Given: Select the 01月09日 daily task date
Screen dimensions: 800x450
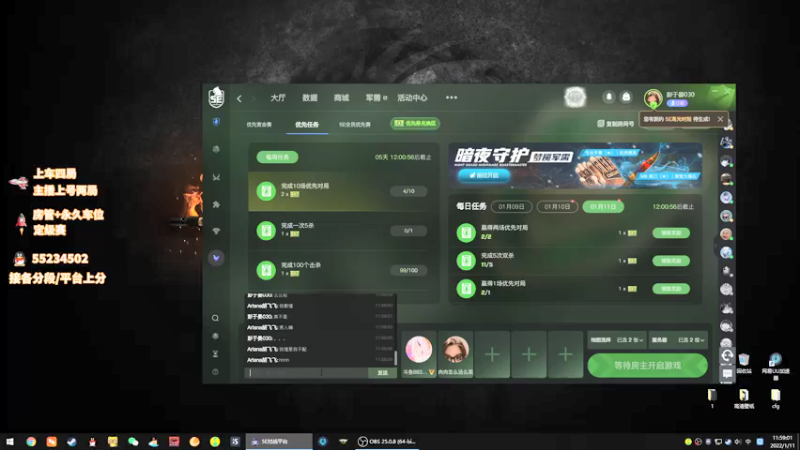Looking at the screenshot, I should click(511, 207).
